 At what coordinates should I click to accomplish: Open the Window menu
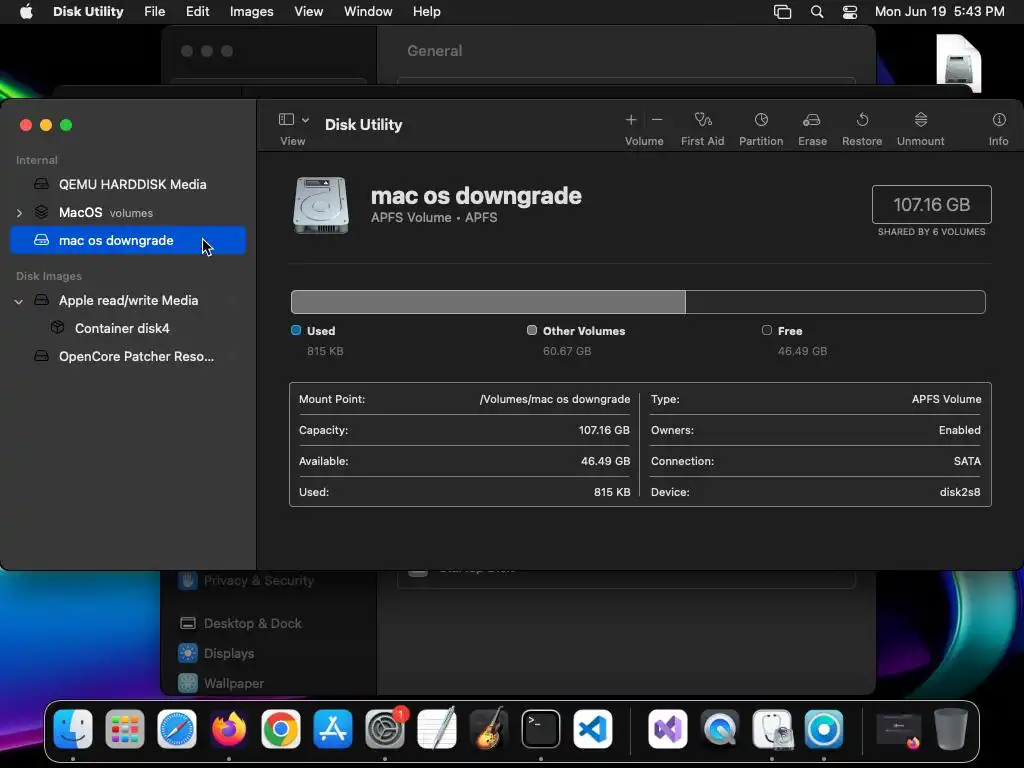[368, 12]
